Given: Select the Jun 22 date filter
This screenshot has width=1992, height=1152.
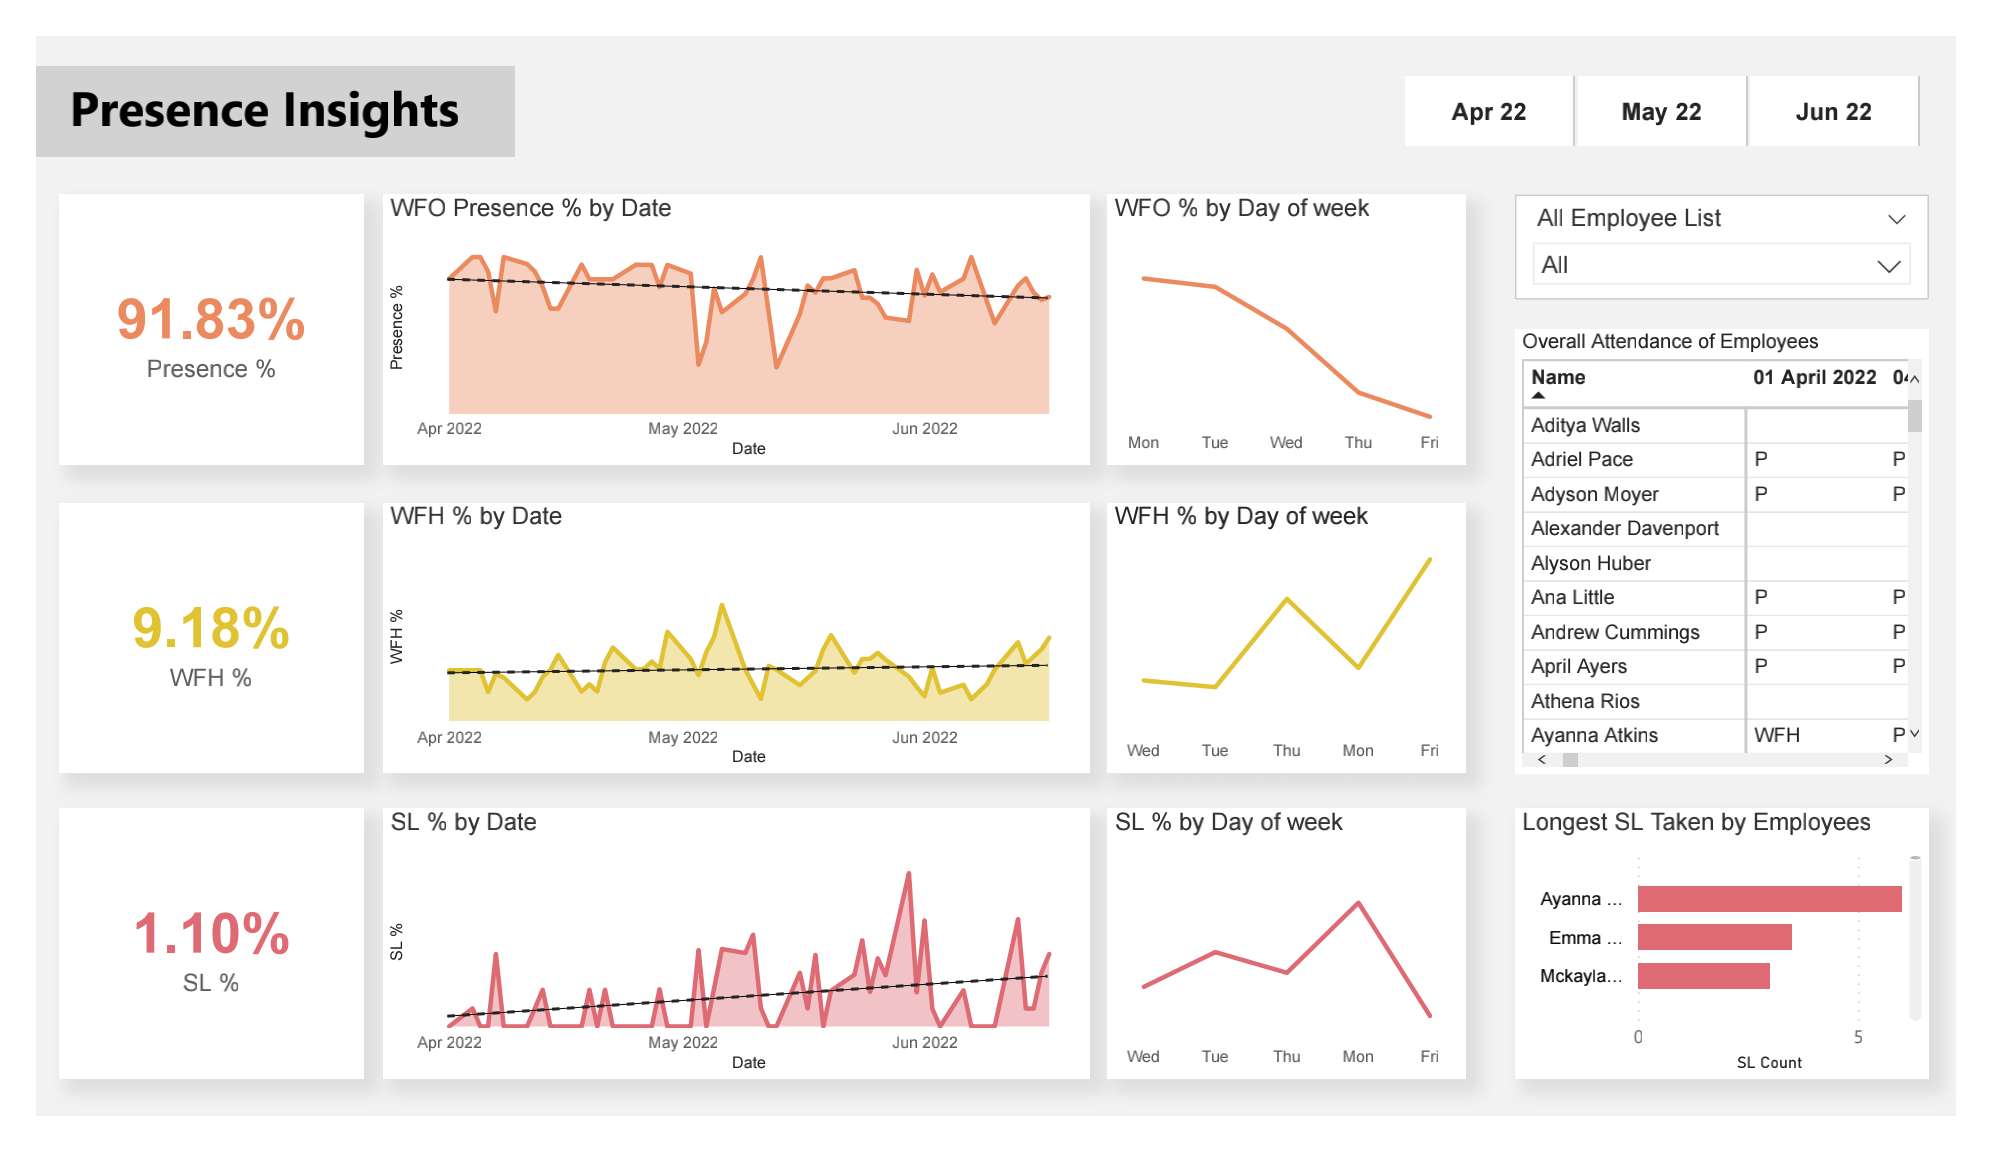Looking at the screenshot, I should click(1832, 111).
